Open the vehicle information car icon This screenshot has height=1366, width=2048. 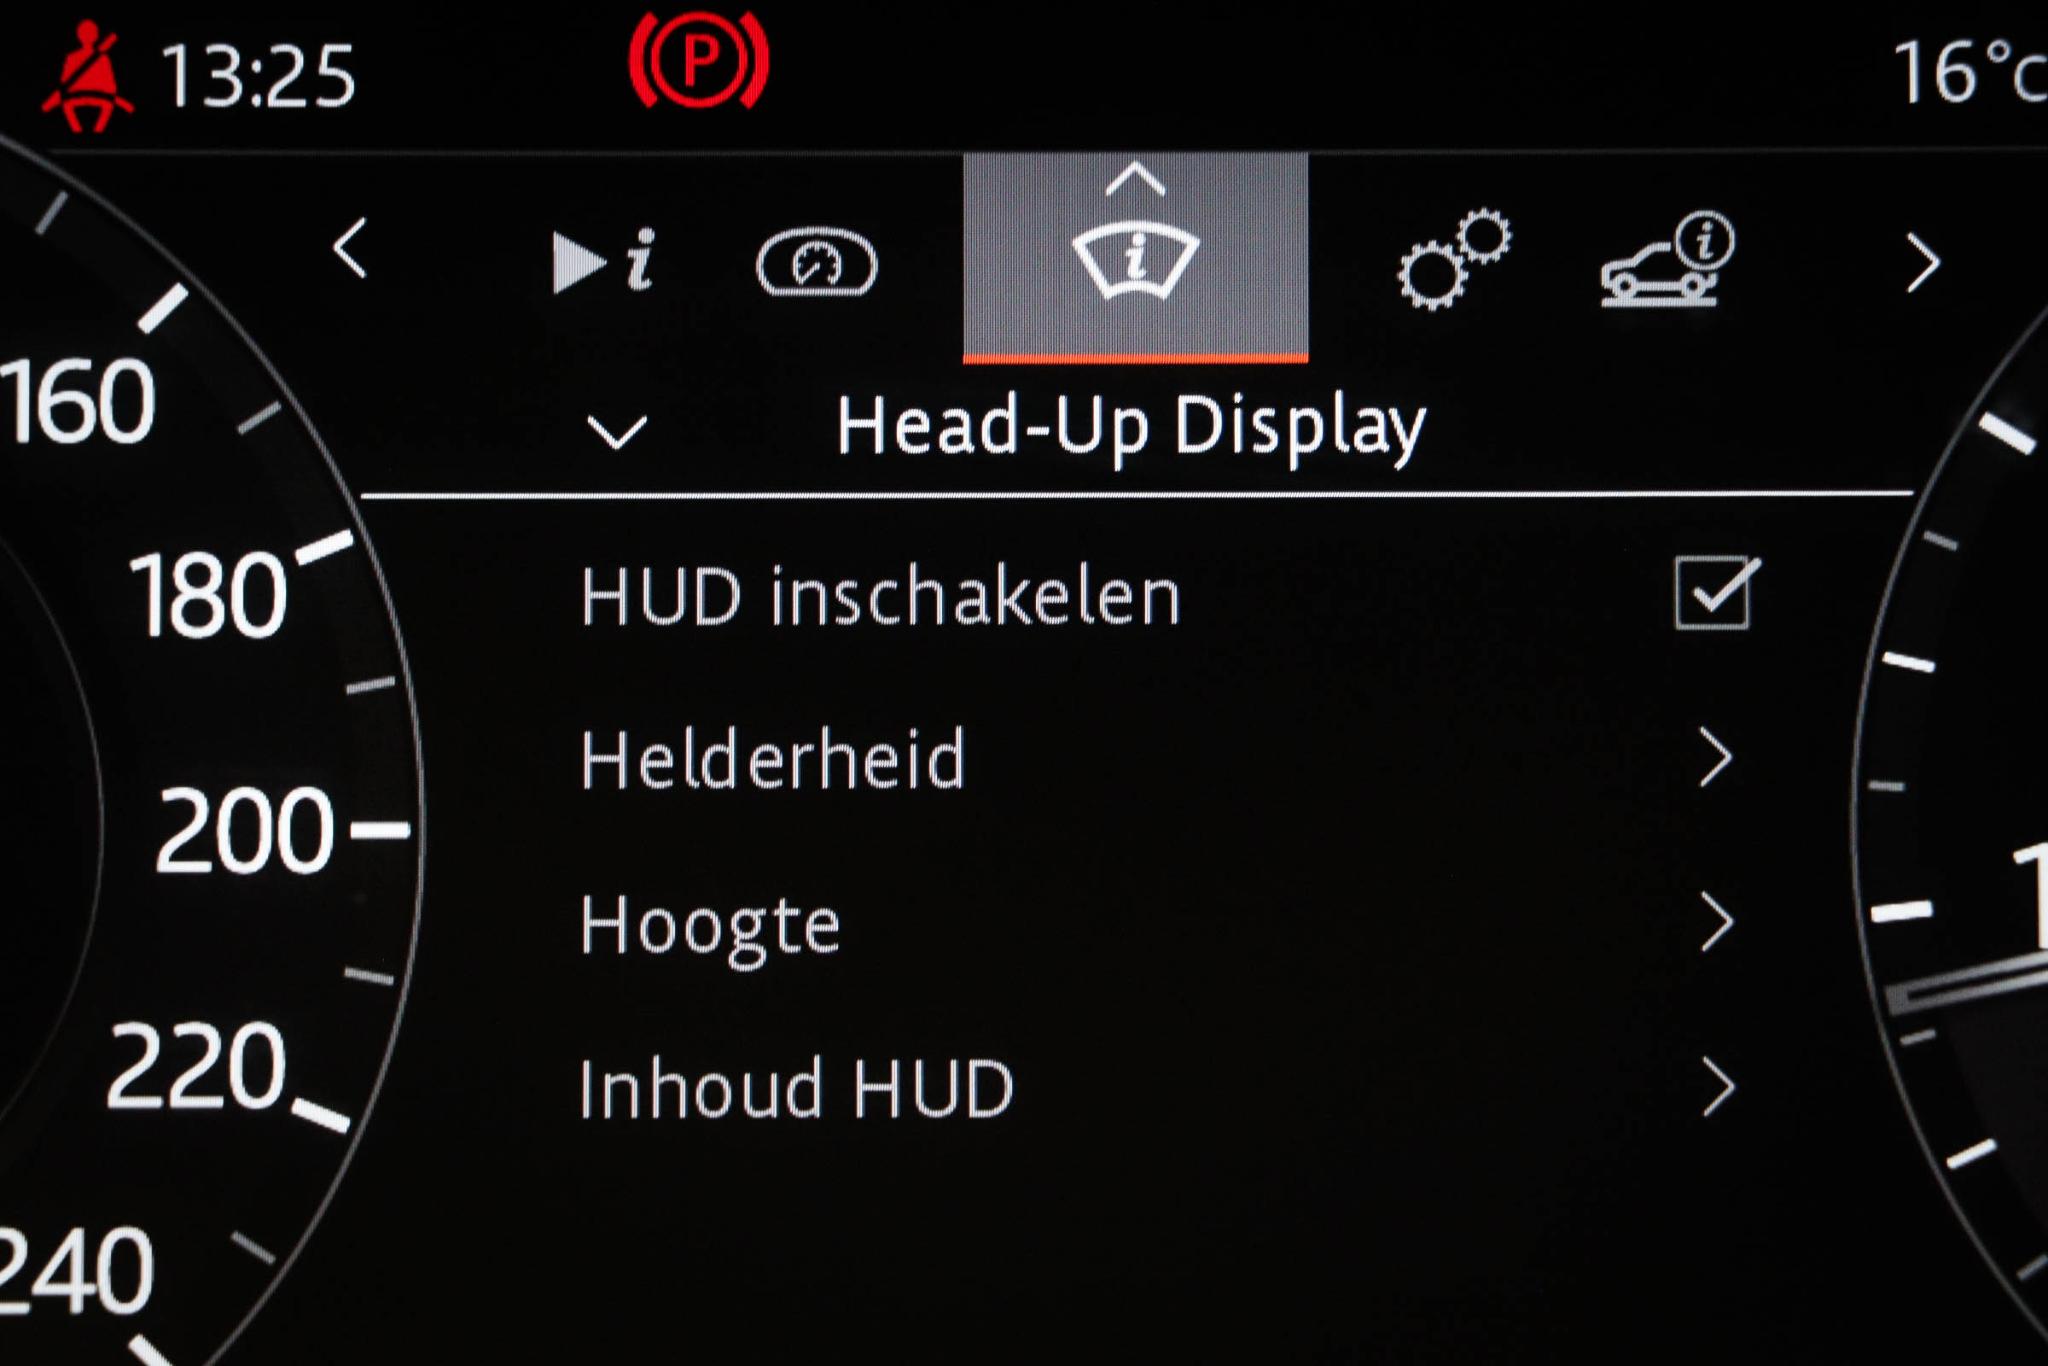(x=1668, y=259)
